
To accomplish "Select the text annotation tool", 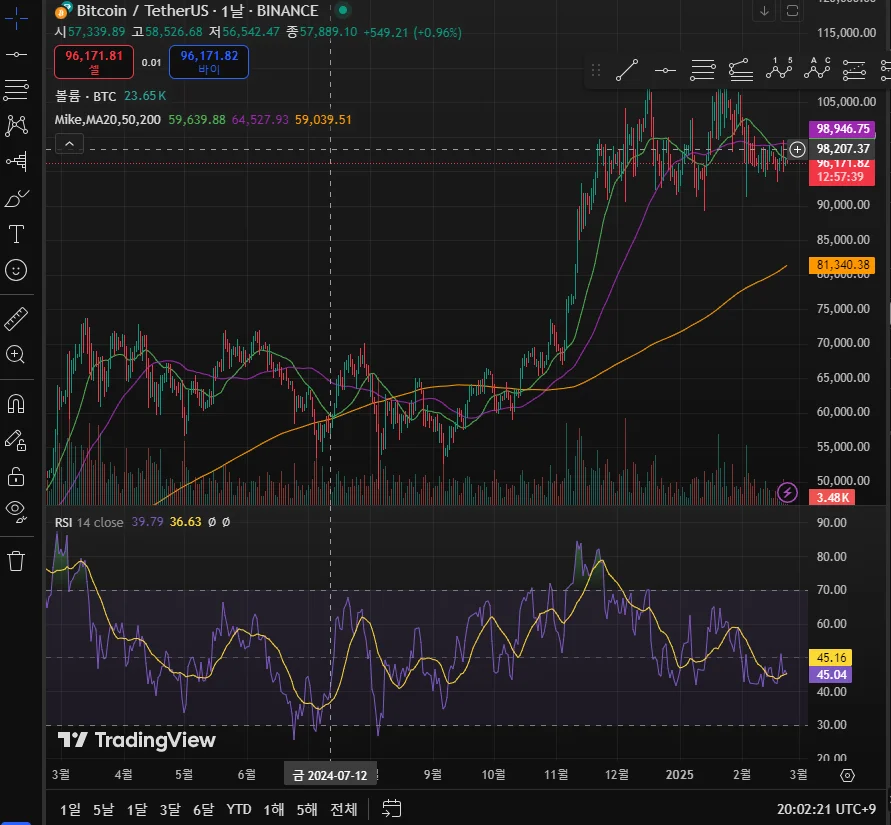I will [x=16, y=234].
